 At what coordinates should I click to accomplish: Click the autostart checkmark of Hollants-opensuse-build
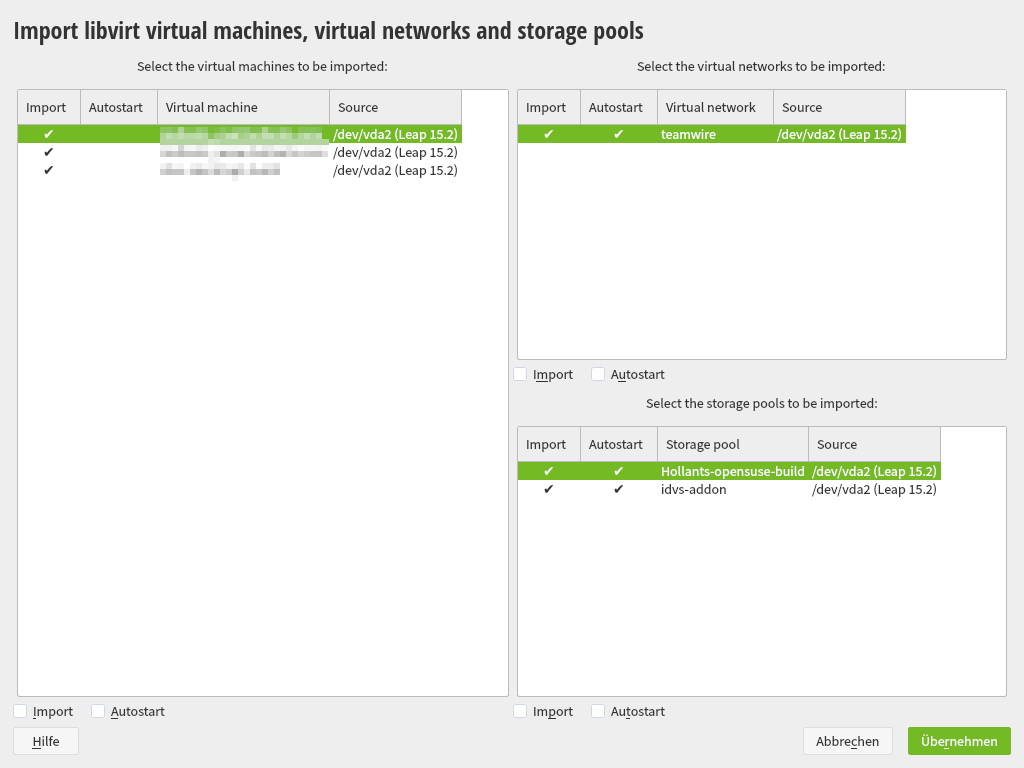[618, 471]
